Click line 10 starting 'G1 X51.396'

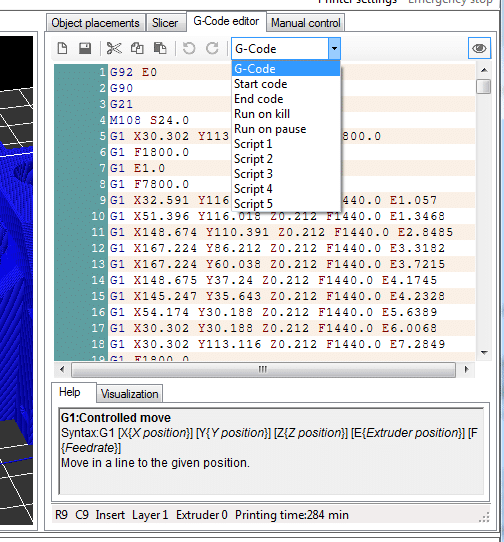pos(277,216)
